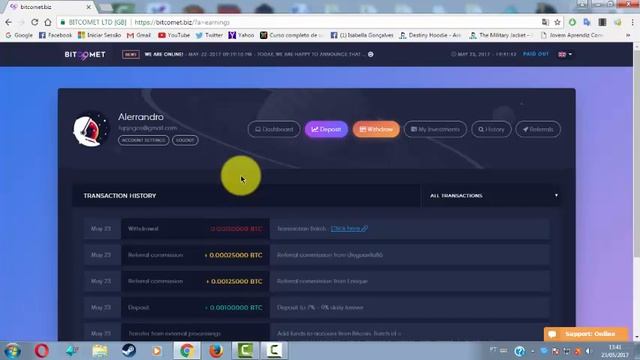Show hidden tray icons arrow

[x=533, y=351]
